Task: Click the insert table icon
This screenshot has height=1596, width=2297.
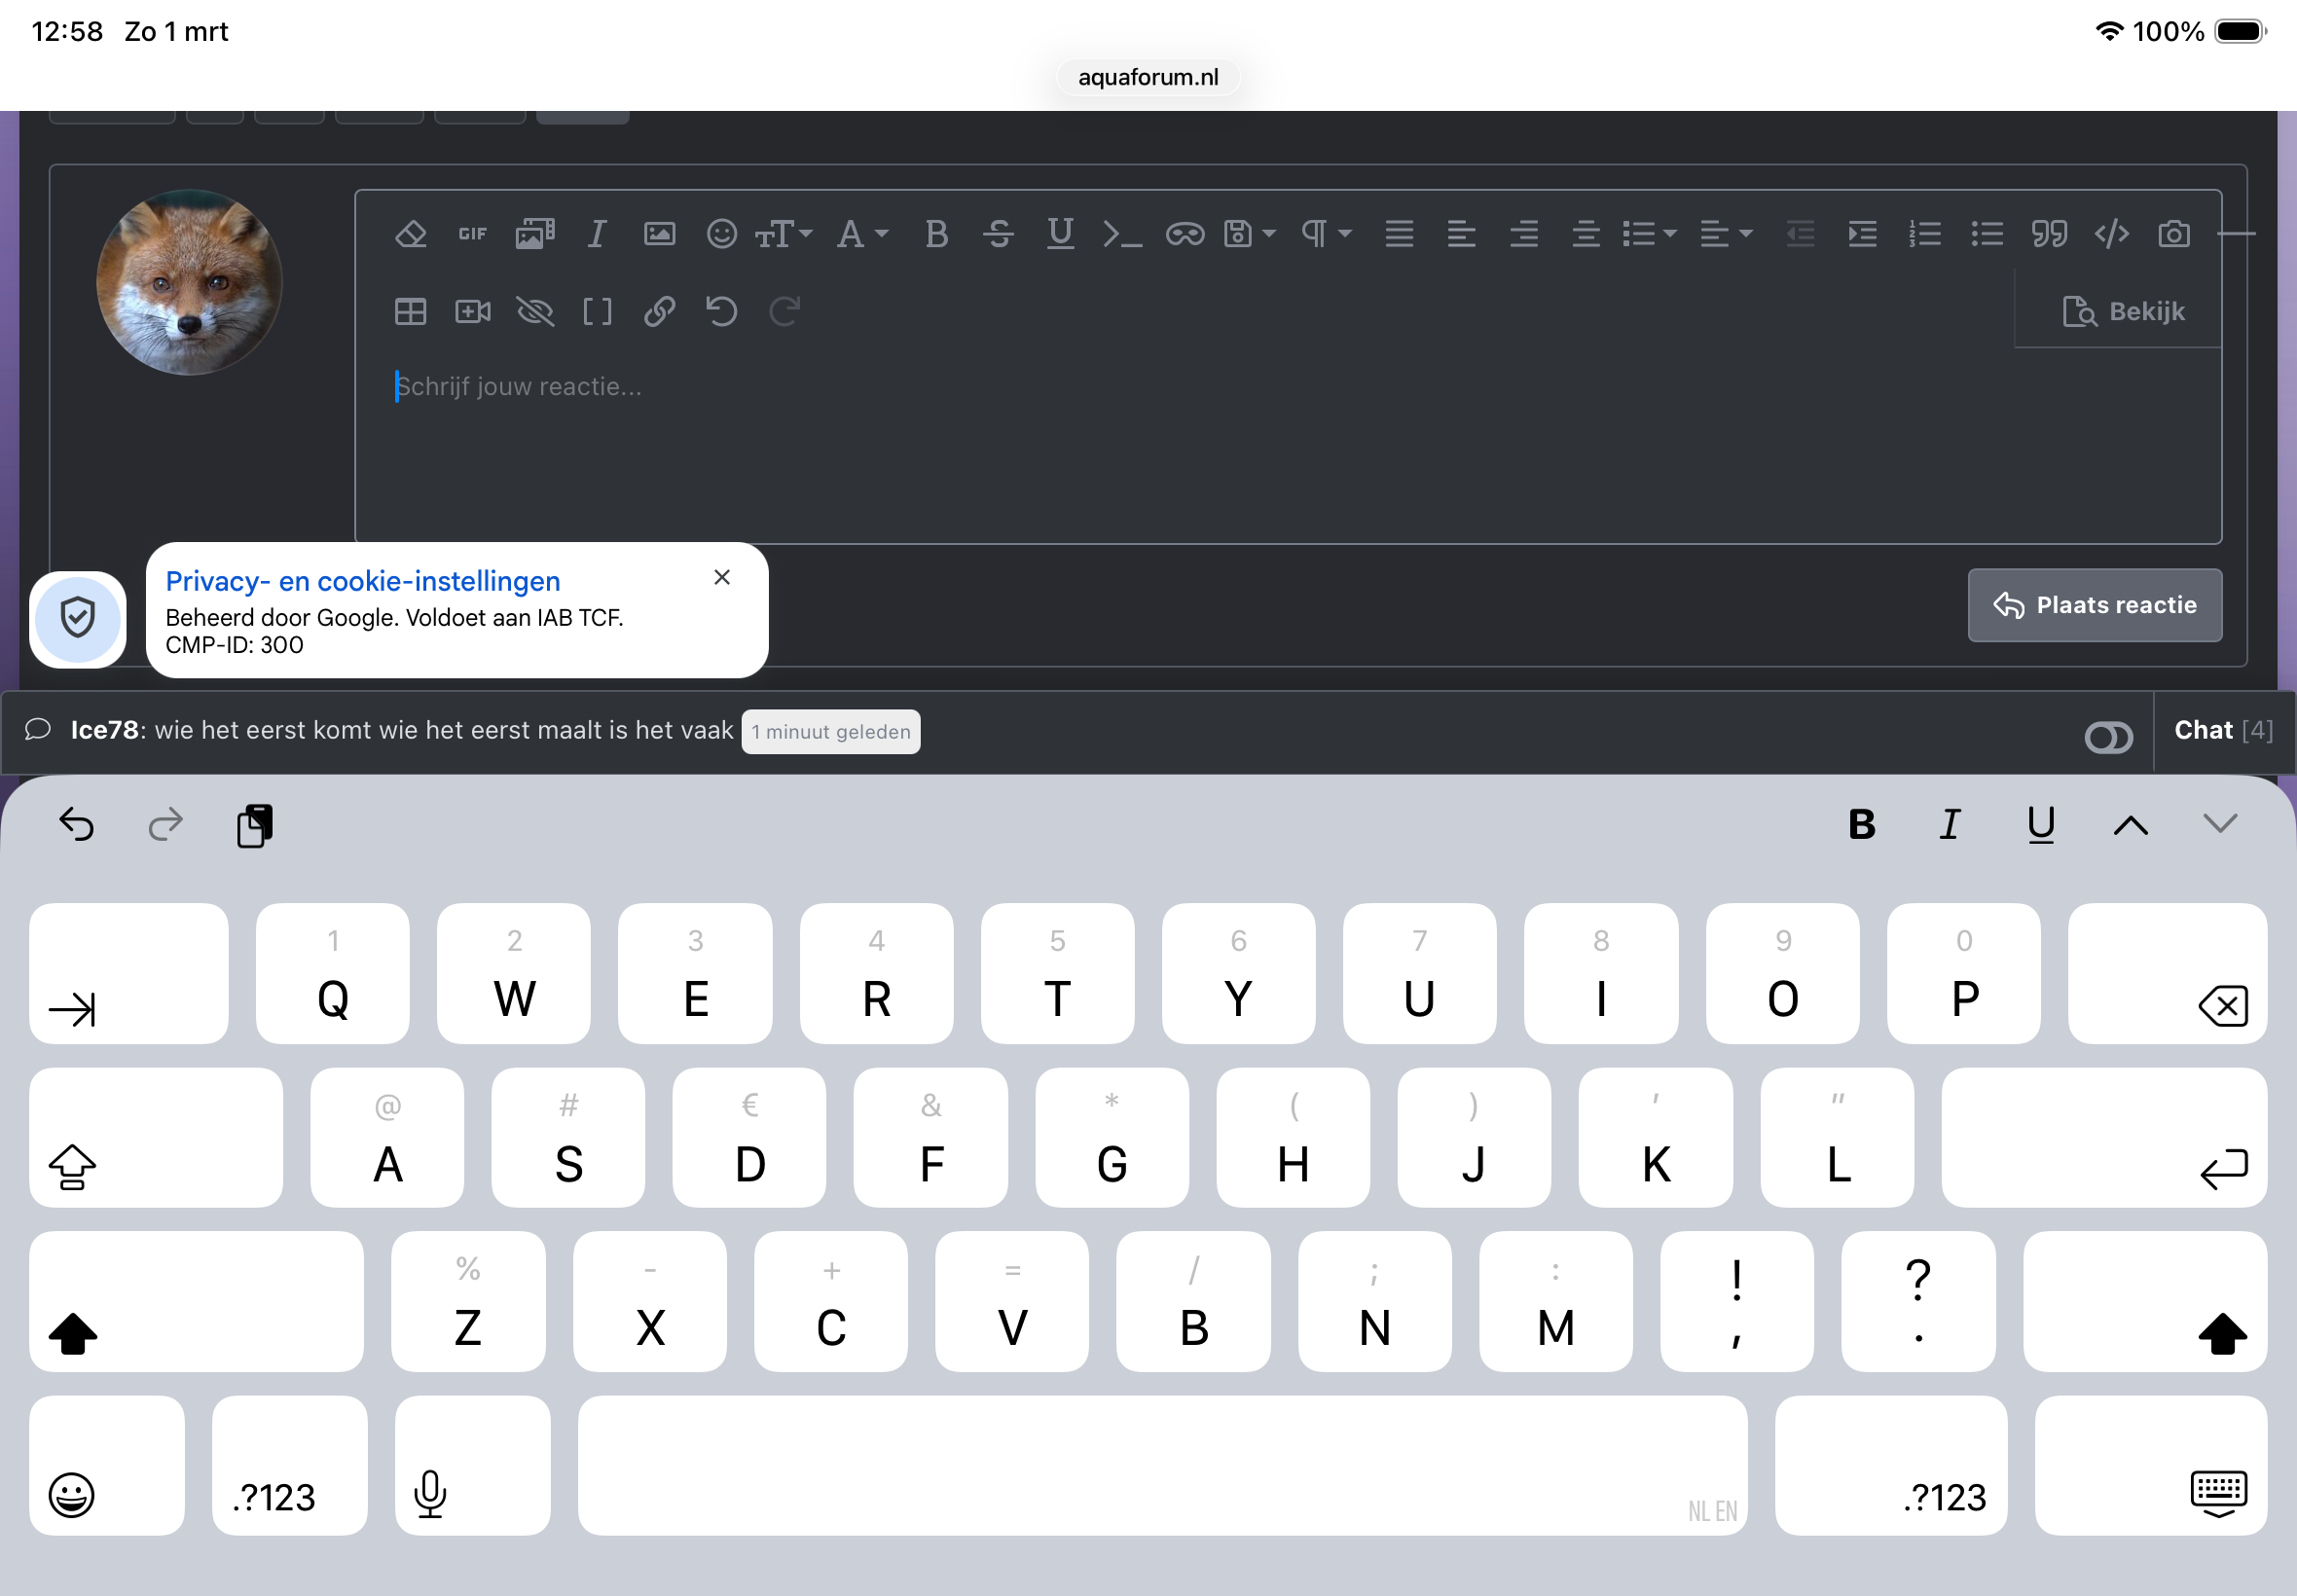Action: 411,312
